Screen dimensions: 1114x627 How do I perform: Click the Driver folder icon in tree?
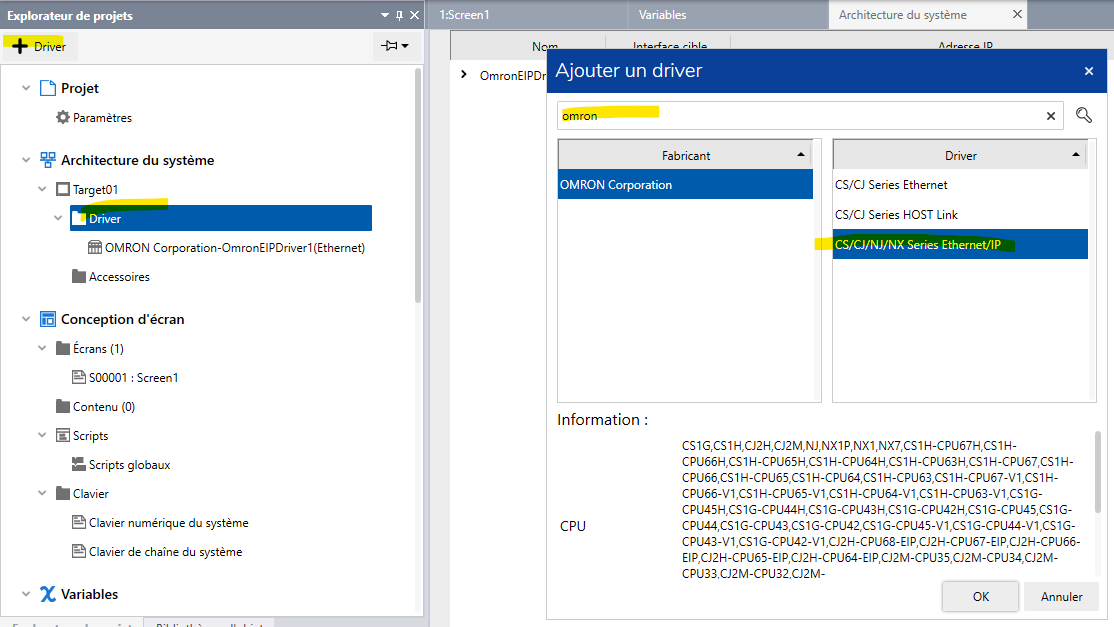pos(79,218)
